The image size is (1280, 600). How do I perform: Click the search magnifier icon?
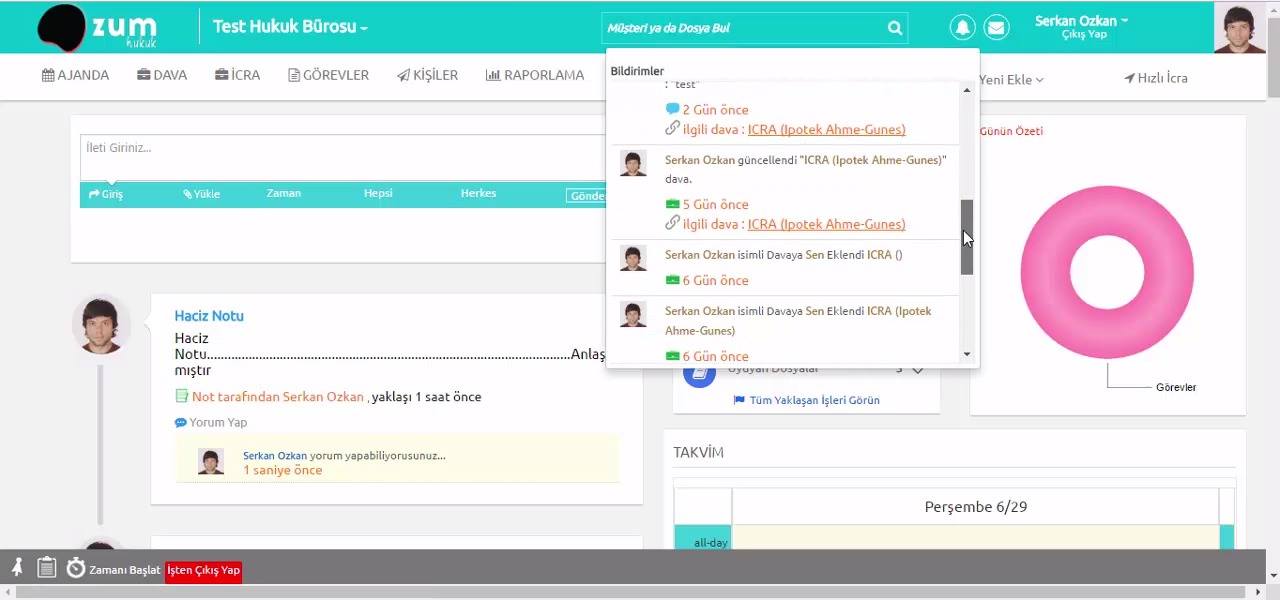coord(895,28)
